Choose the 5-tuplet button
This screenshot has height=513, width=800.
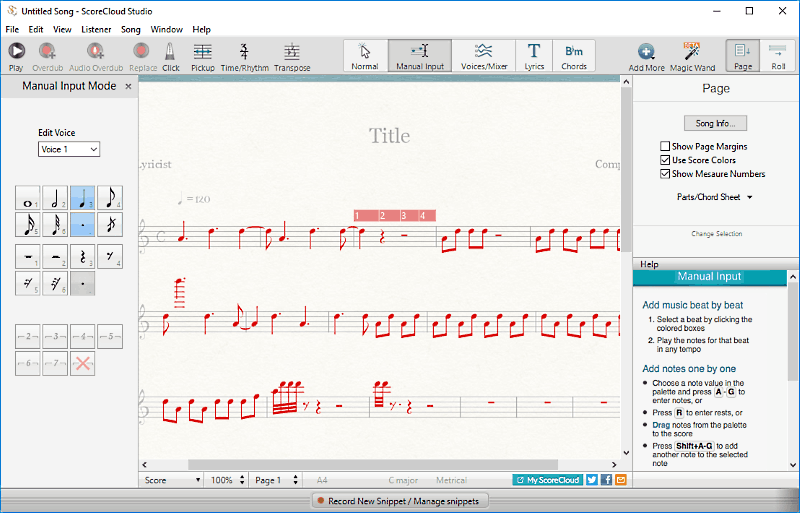click(110, 336)
